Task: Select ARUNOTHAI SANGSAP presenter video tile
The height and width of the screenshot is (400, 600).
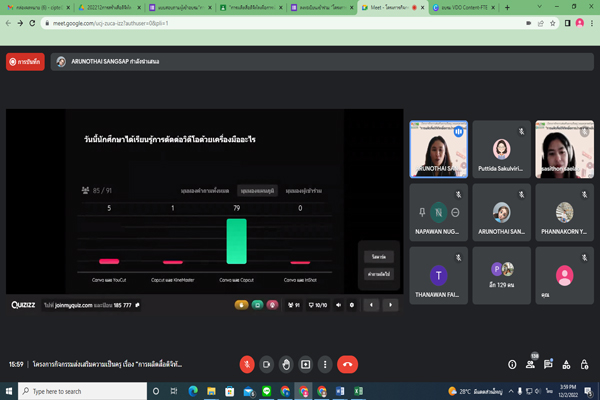Action: pyautogui.click(x=438, y=148)
